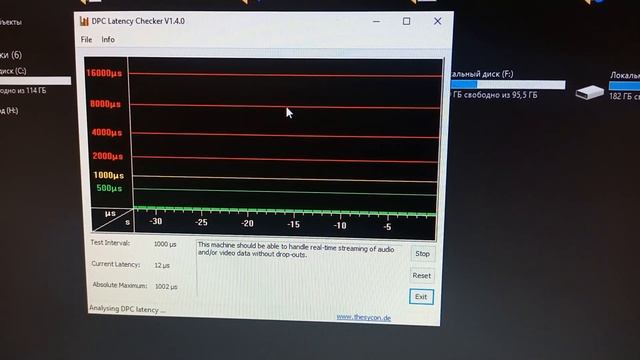
Task: Click the Analysing DPC latency status text
Action: 127,309
